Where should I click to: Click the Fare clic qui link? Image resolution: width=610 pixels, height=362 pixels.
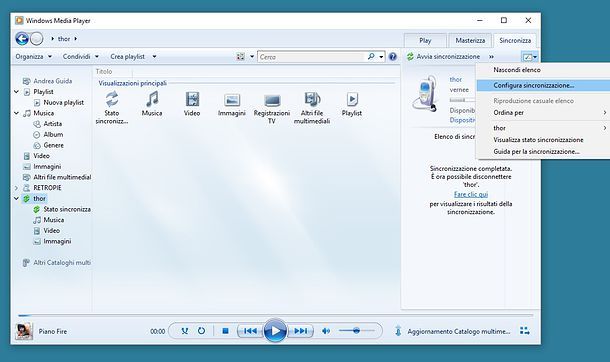(471, 194)
